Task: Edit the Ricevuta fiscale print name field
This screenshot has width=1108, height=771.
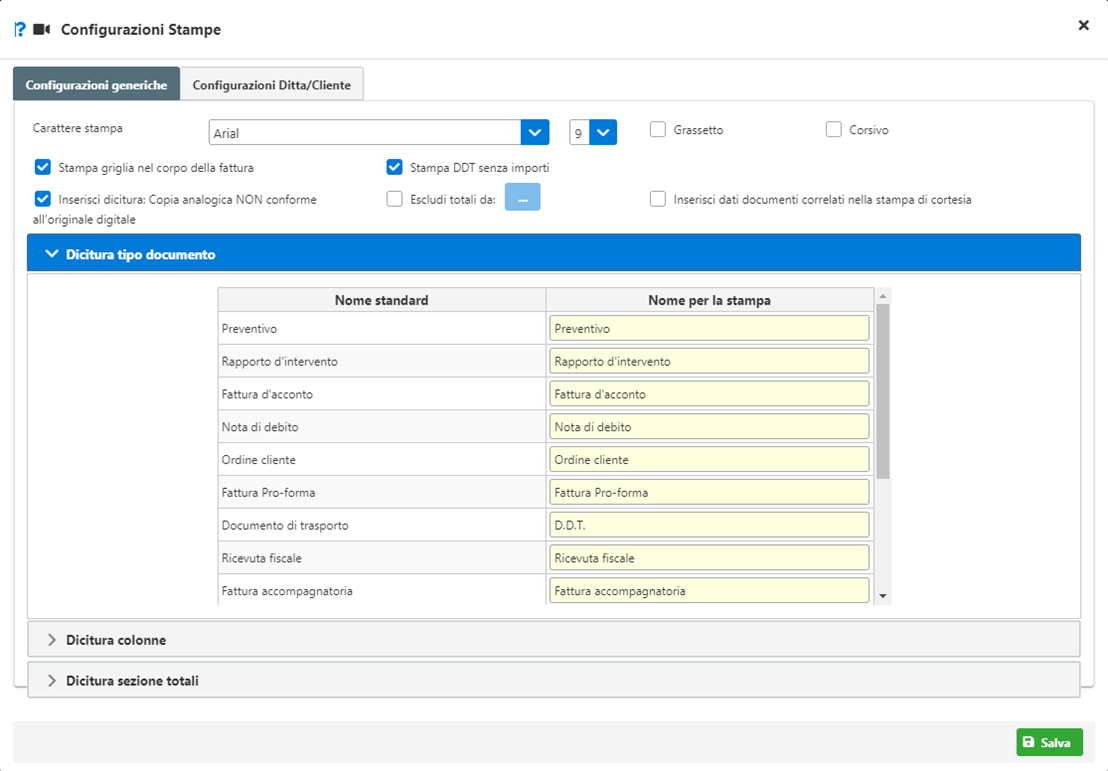Action: coord(709,558)
